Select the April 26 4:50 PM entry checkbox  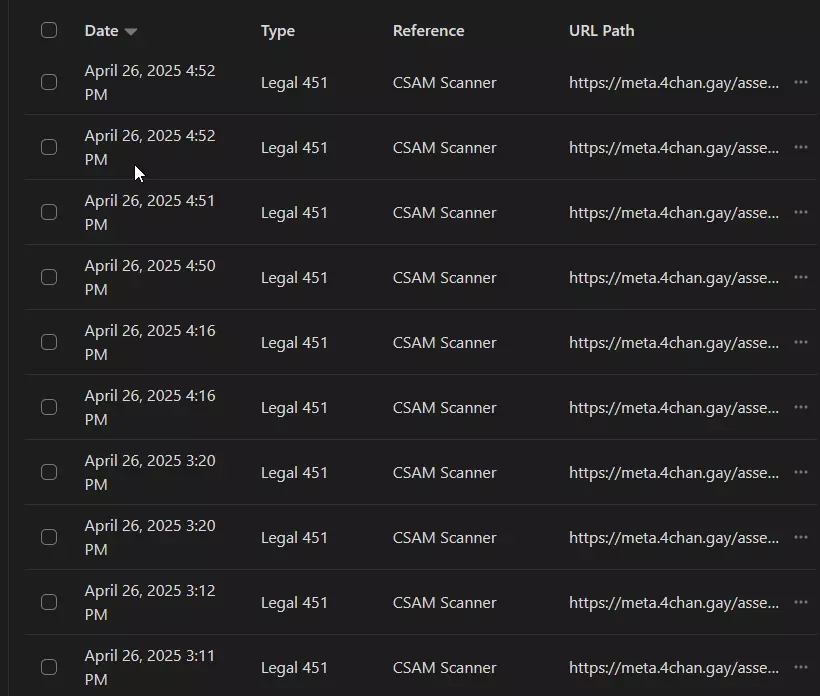pos(49,277)
